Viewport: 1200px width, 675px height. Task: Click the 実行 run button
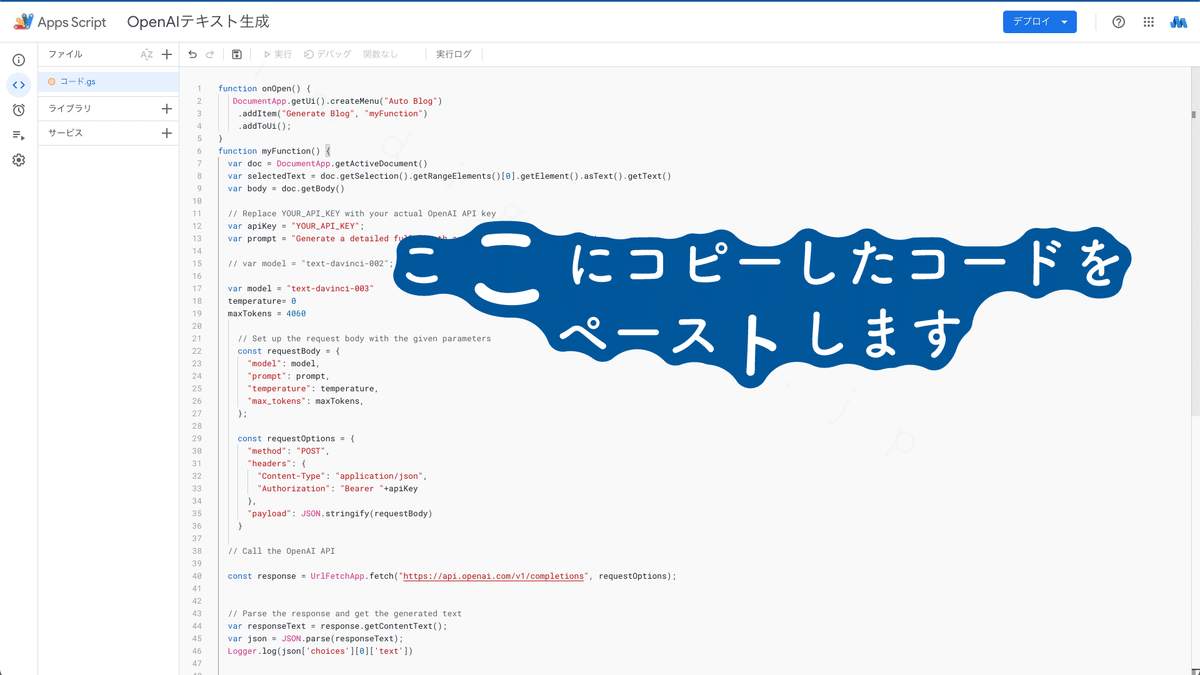(278, 55)
